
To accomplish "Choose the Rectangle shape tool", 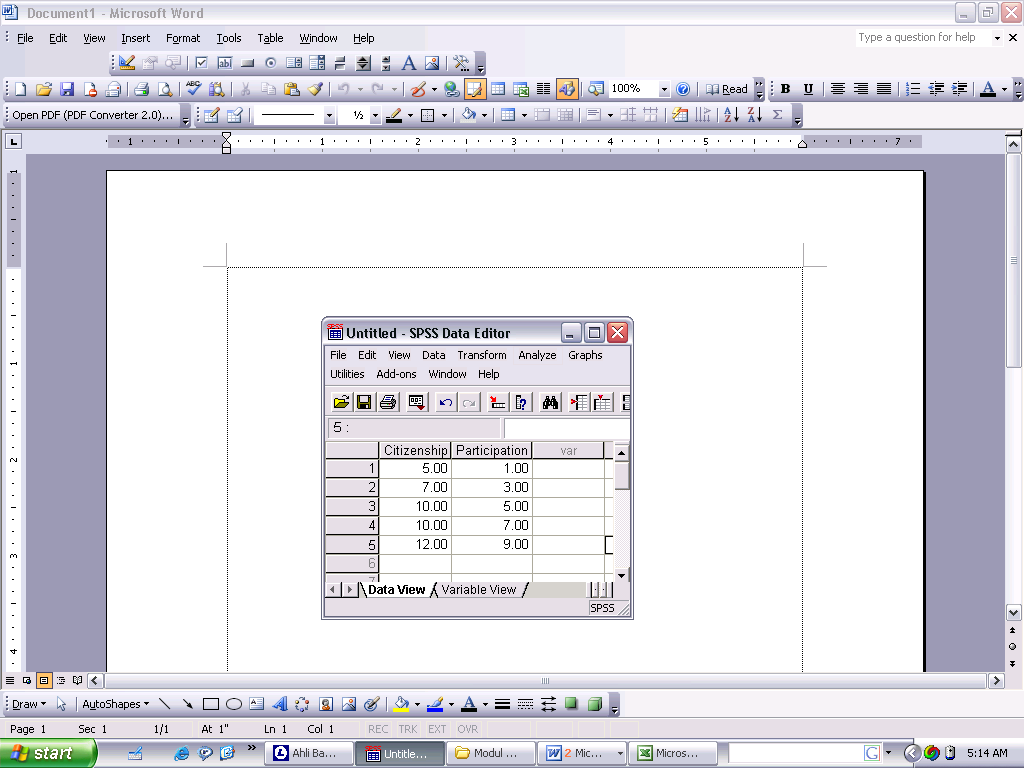I will 210,704.
